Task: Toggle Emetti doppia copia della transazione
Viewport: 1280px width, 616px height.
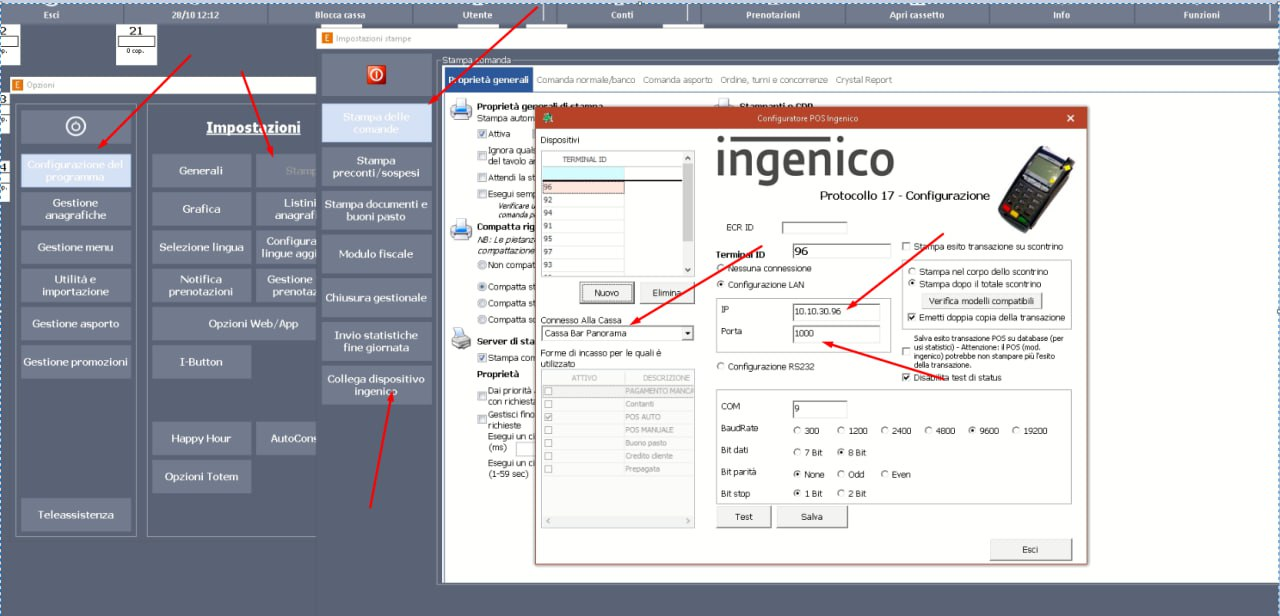Action: point(910,318)
